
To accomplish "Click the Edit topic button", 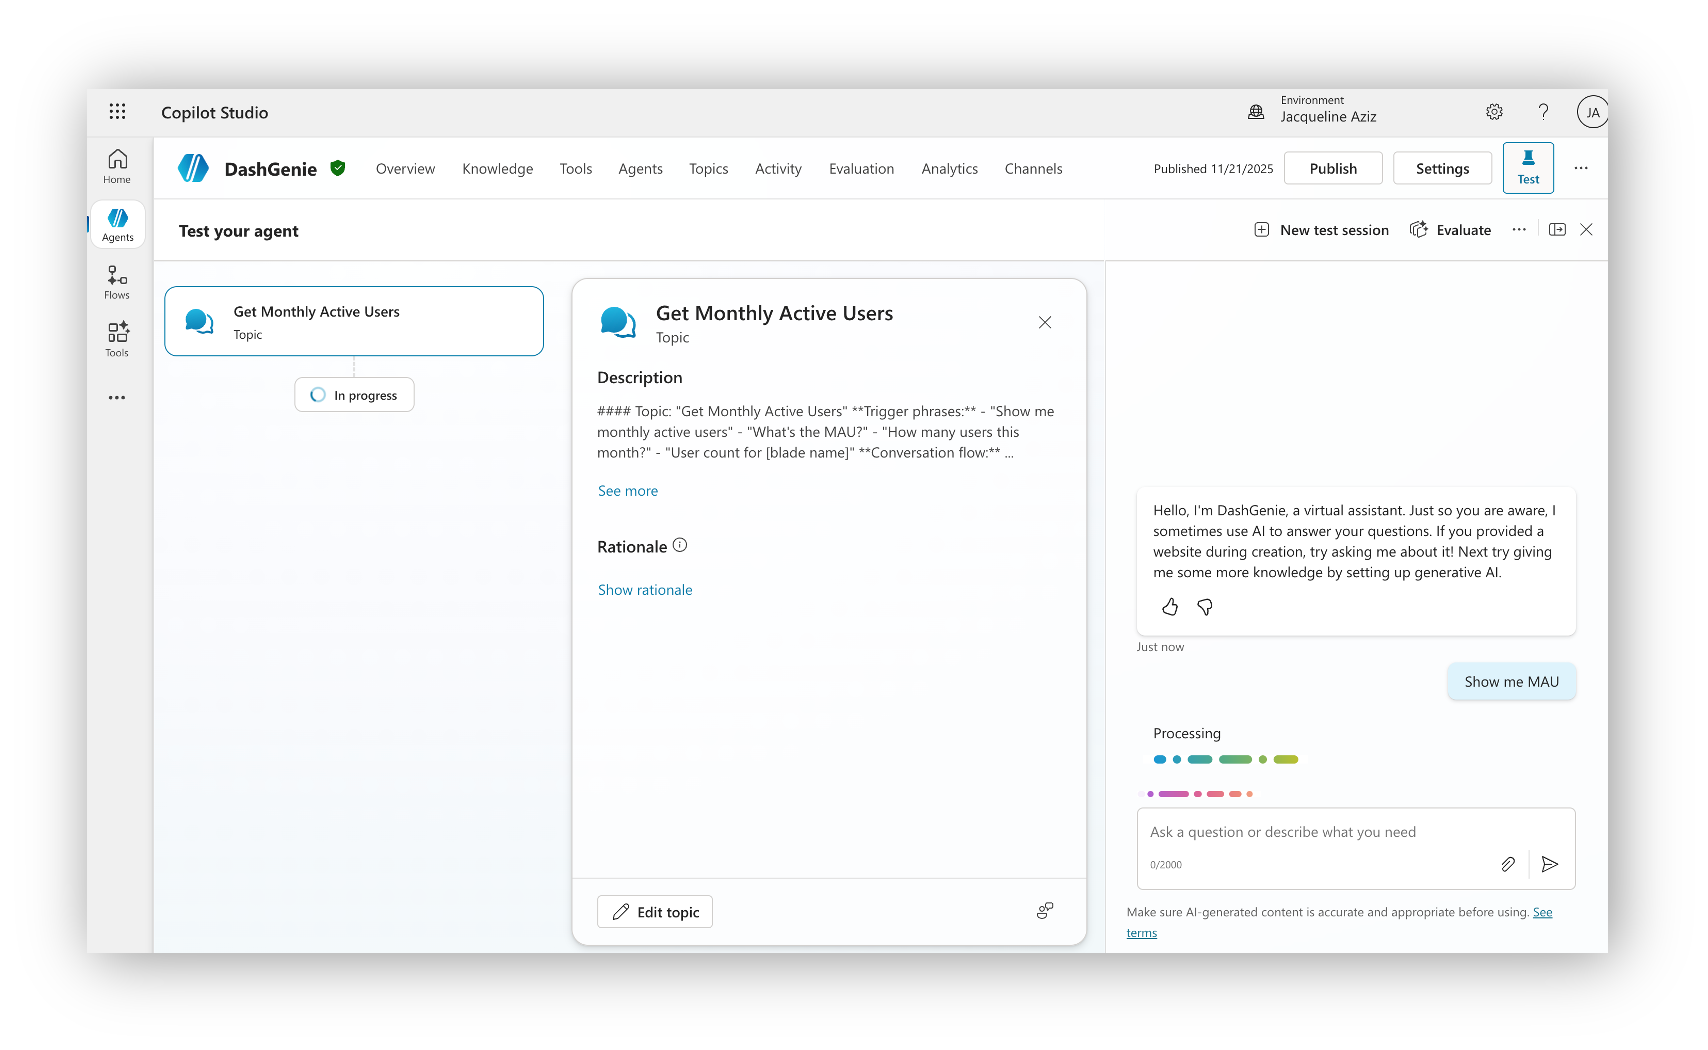I will (x=655, y=912).
